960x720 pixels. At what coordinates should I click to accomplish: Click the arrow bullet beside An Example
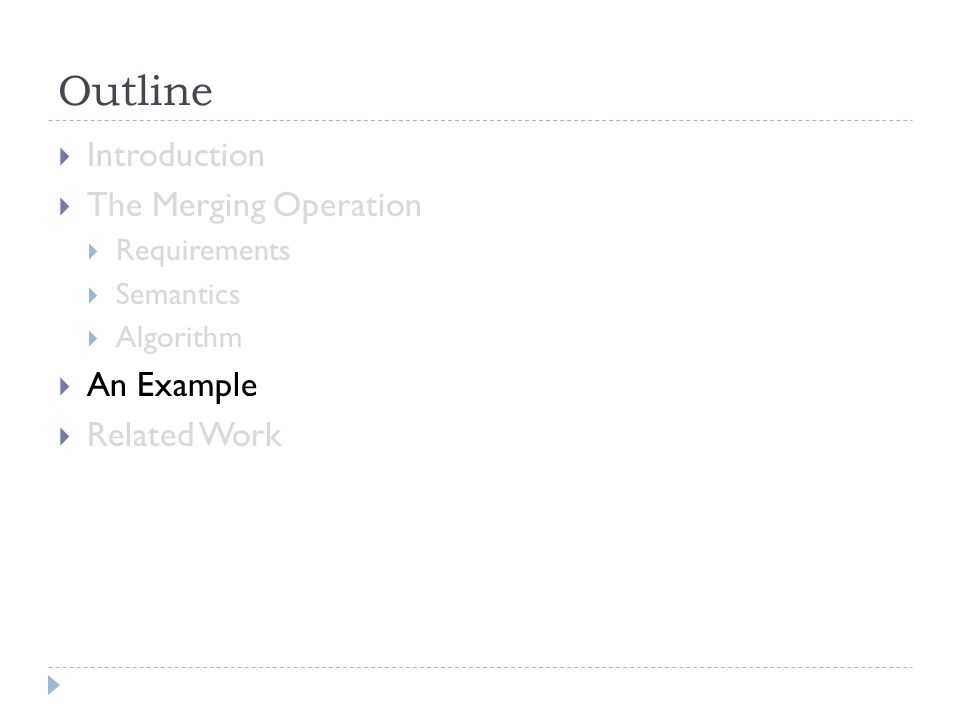tap(65, 386)
